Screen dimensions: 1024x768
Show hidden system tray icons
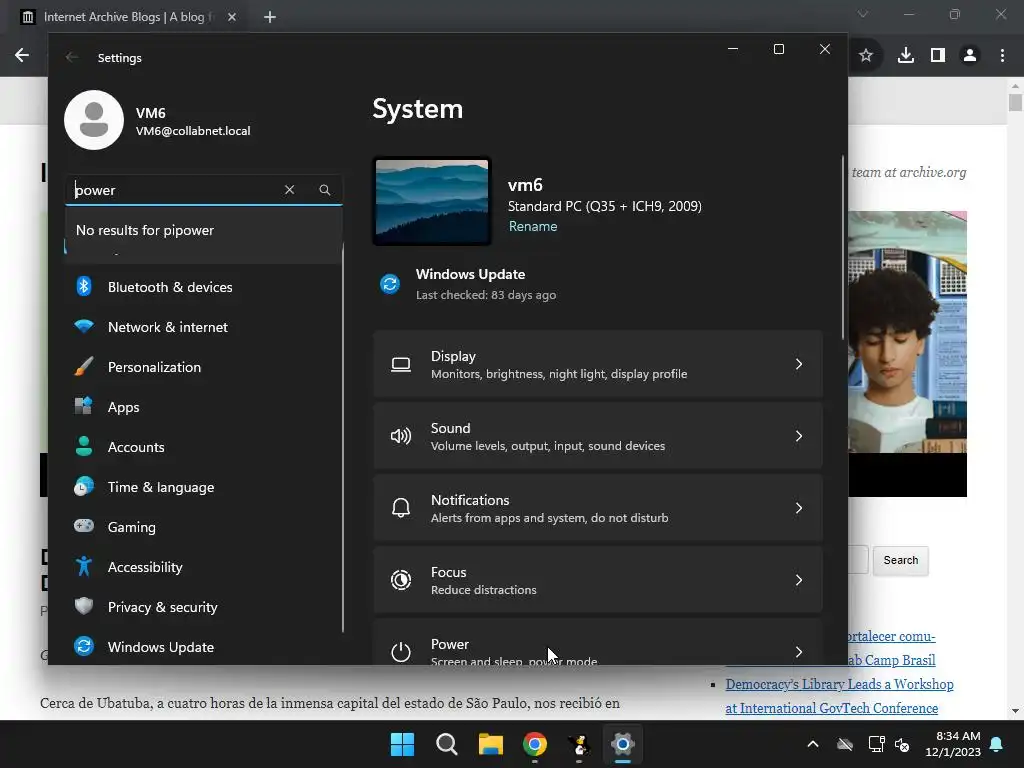[812, 744]
